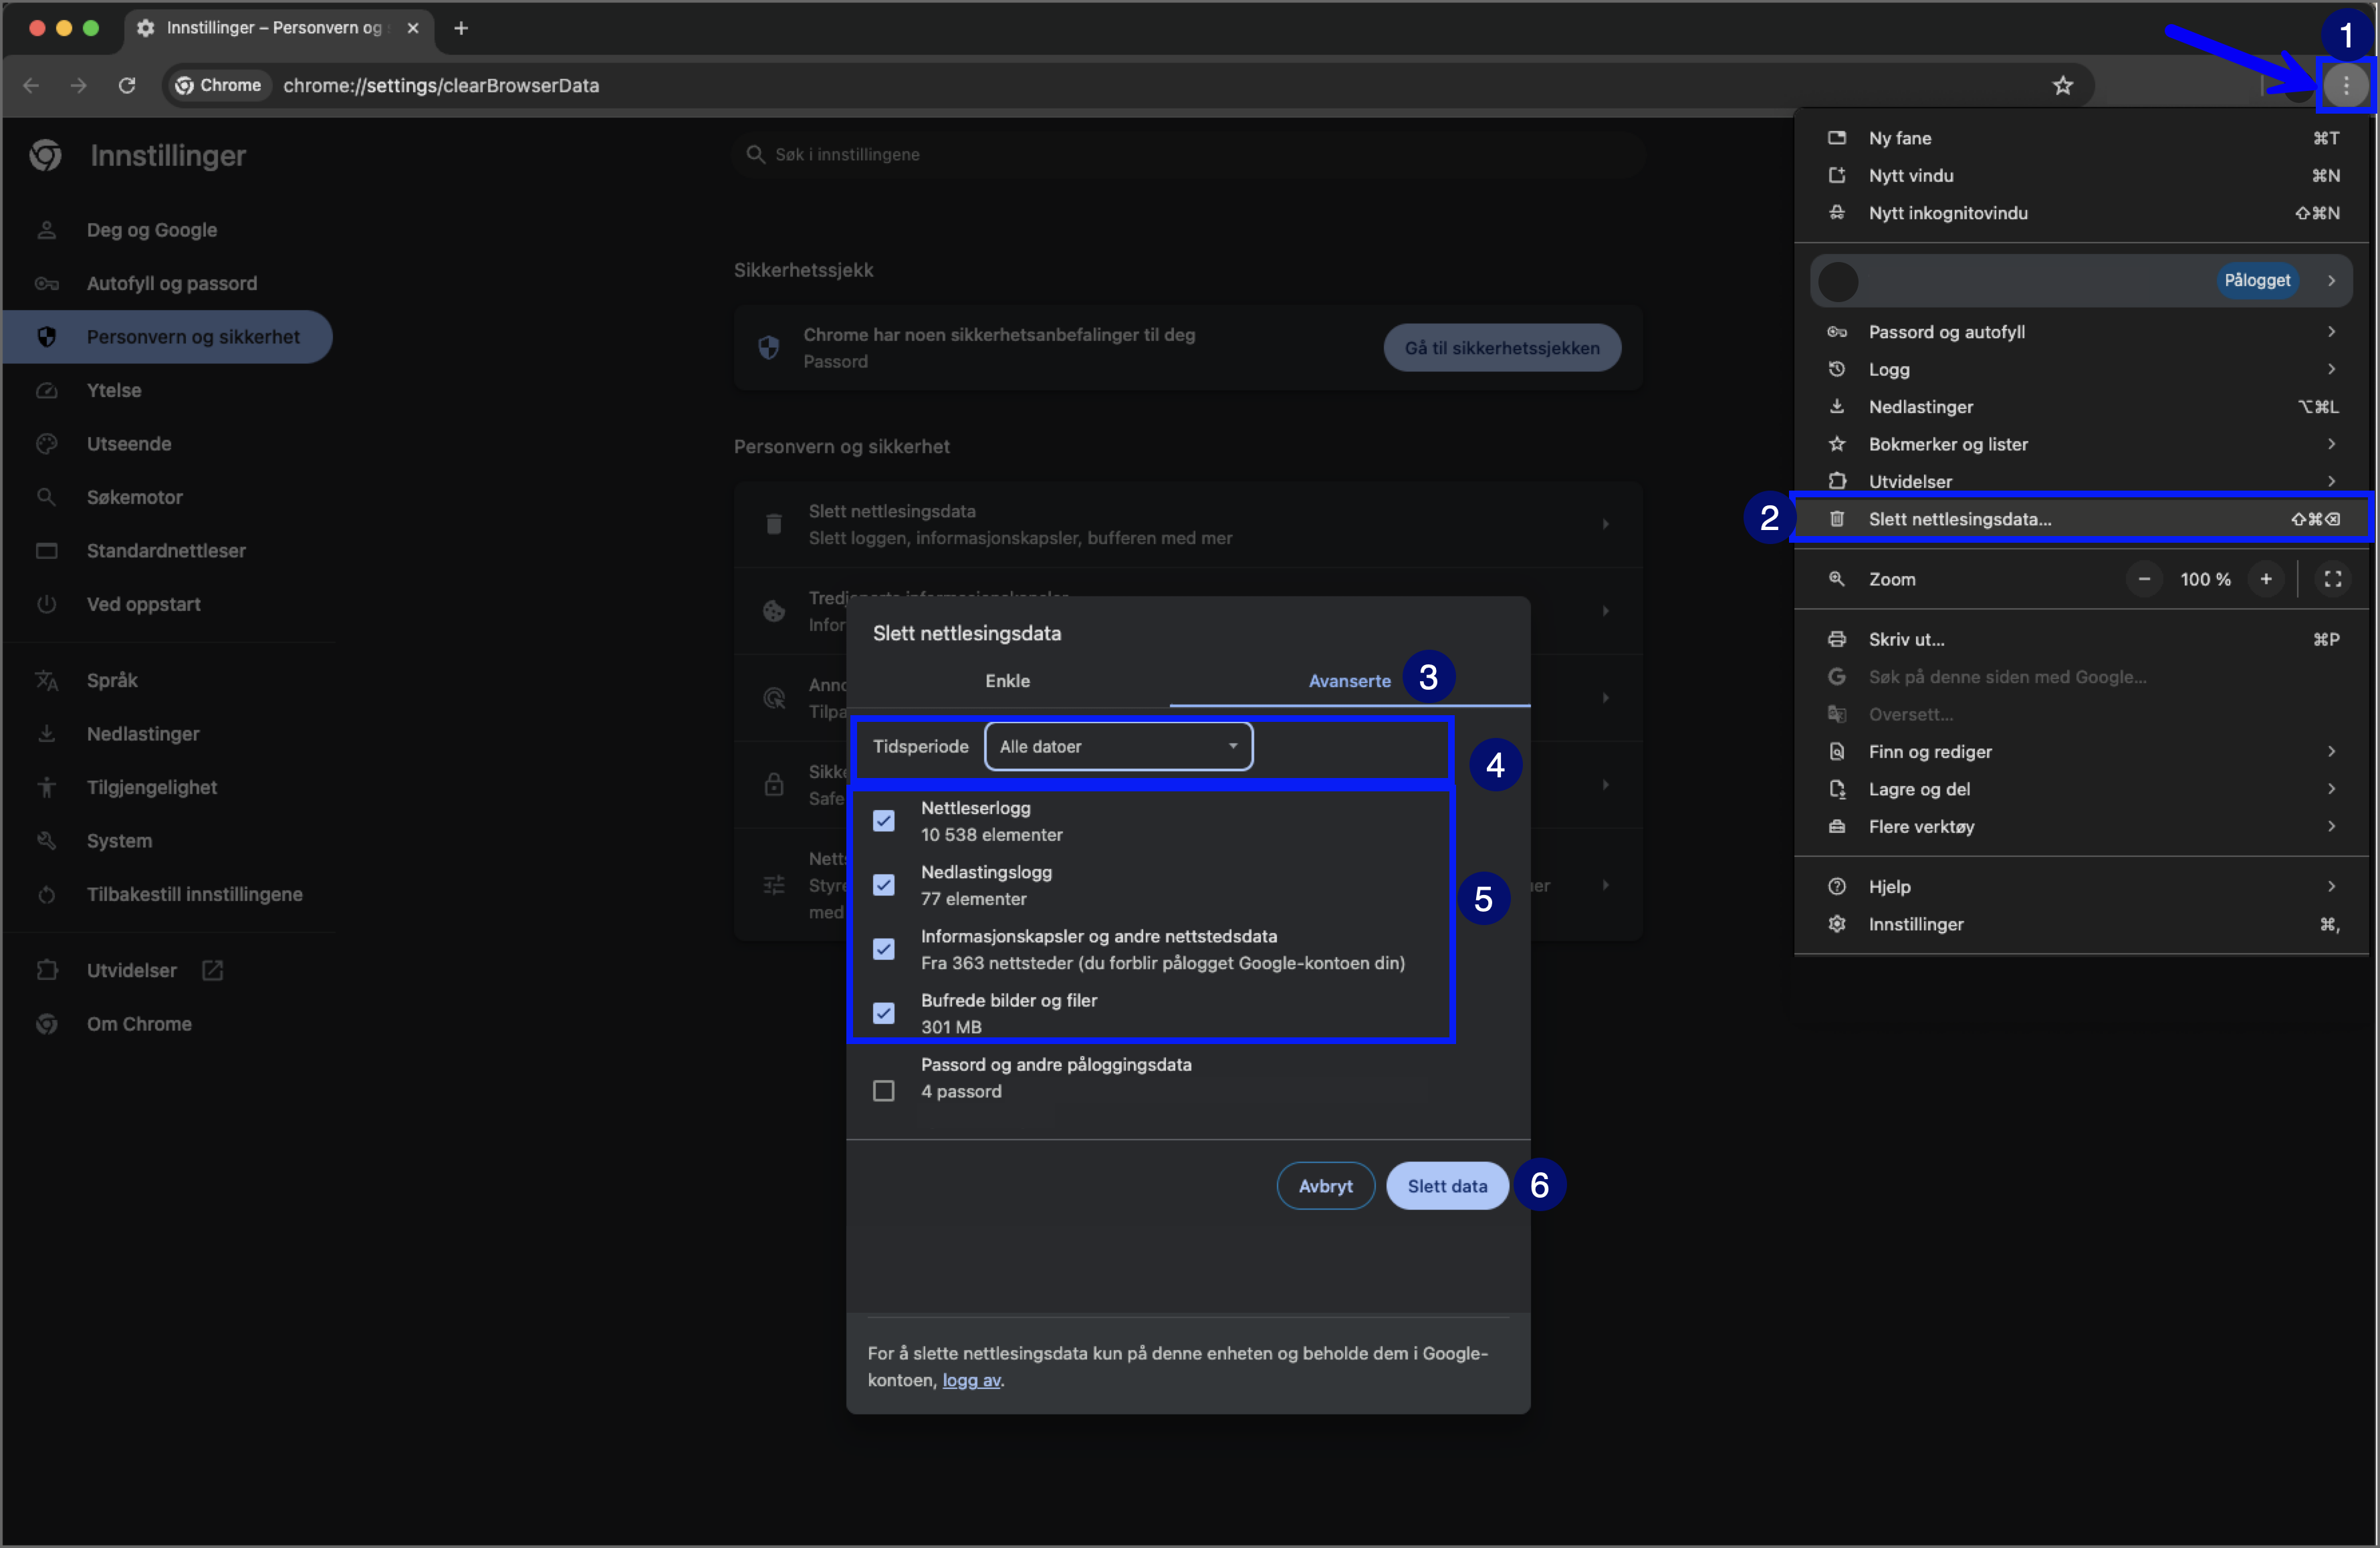Open a new tab with plus icon
The image size is (2380, 1548).
click(x=461, y=28)
